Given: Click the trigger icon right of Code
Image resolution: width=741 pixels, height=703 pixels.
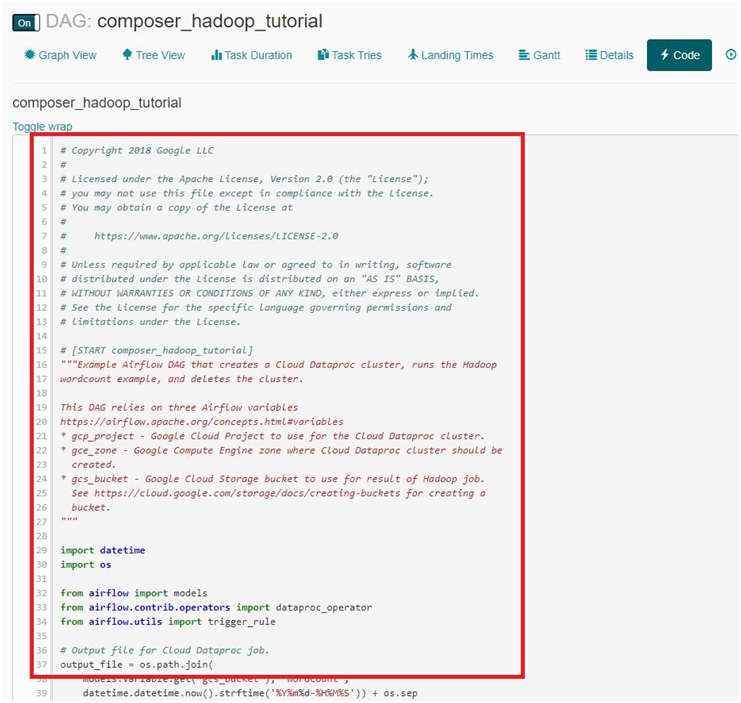Looking at the screenshot, I should tap(731, 55).
